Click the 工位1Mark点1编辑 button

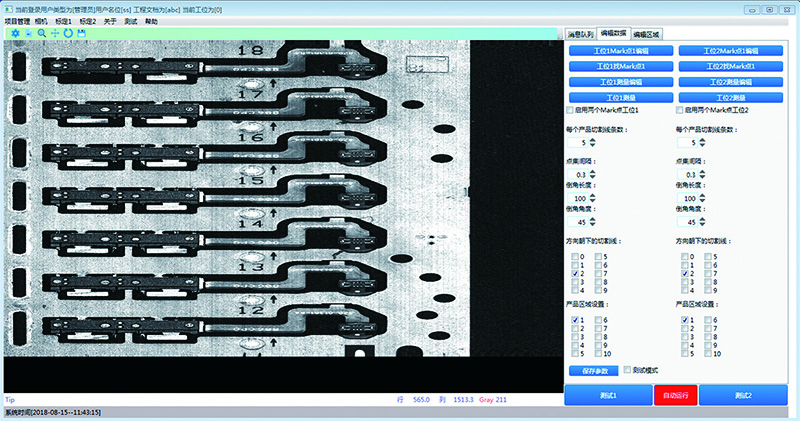tap(620, 50)
